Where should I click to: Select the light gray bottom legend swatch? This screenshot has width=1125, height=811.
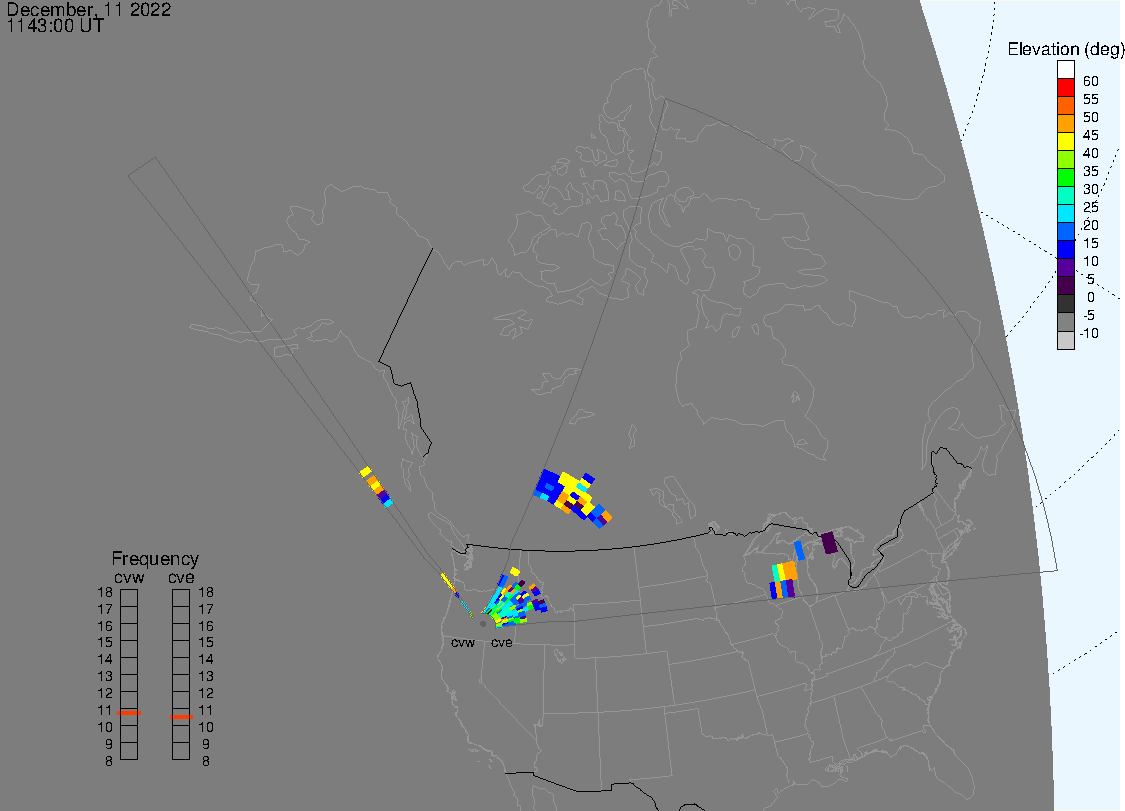point(1066,340)
